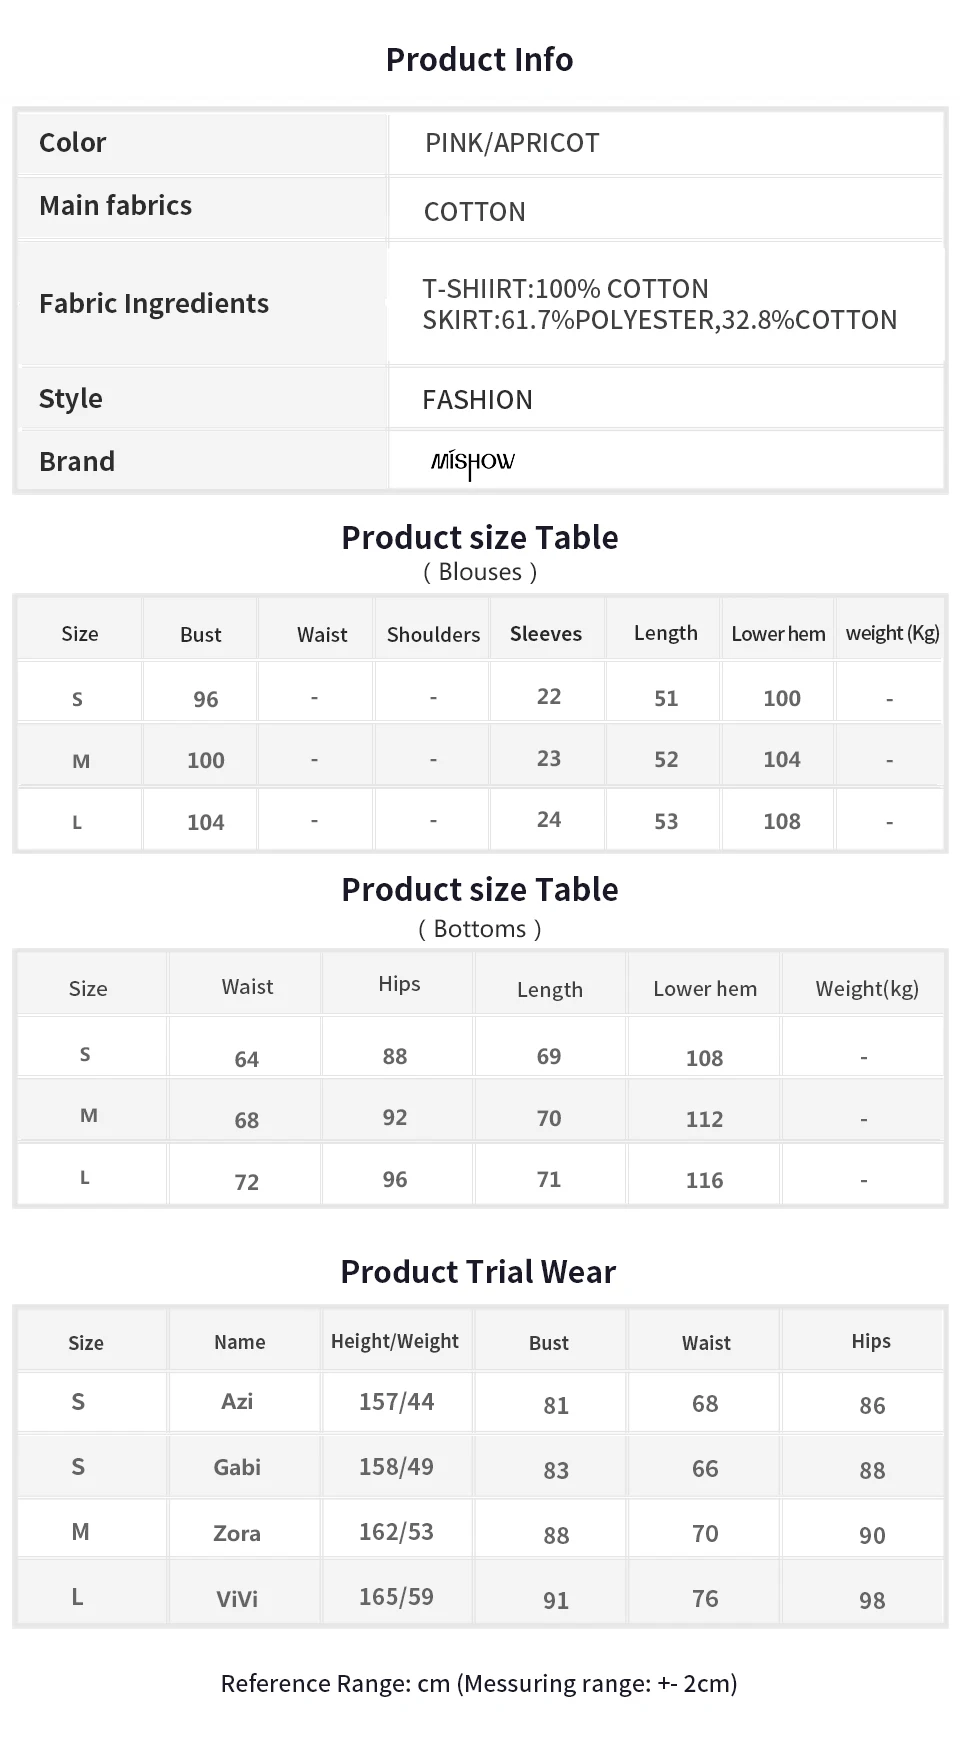
Task: Click Gabi's hips value 88
Action: click(872, 1470)
